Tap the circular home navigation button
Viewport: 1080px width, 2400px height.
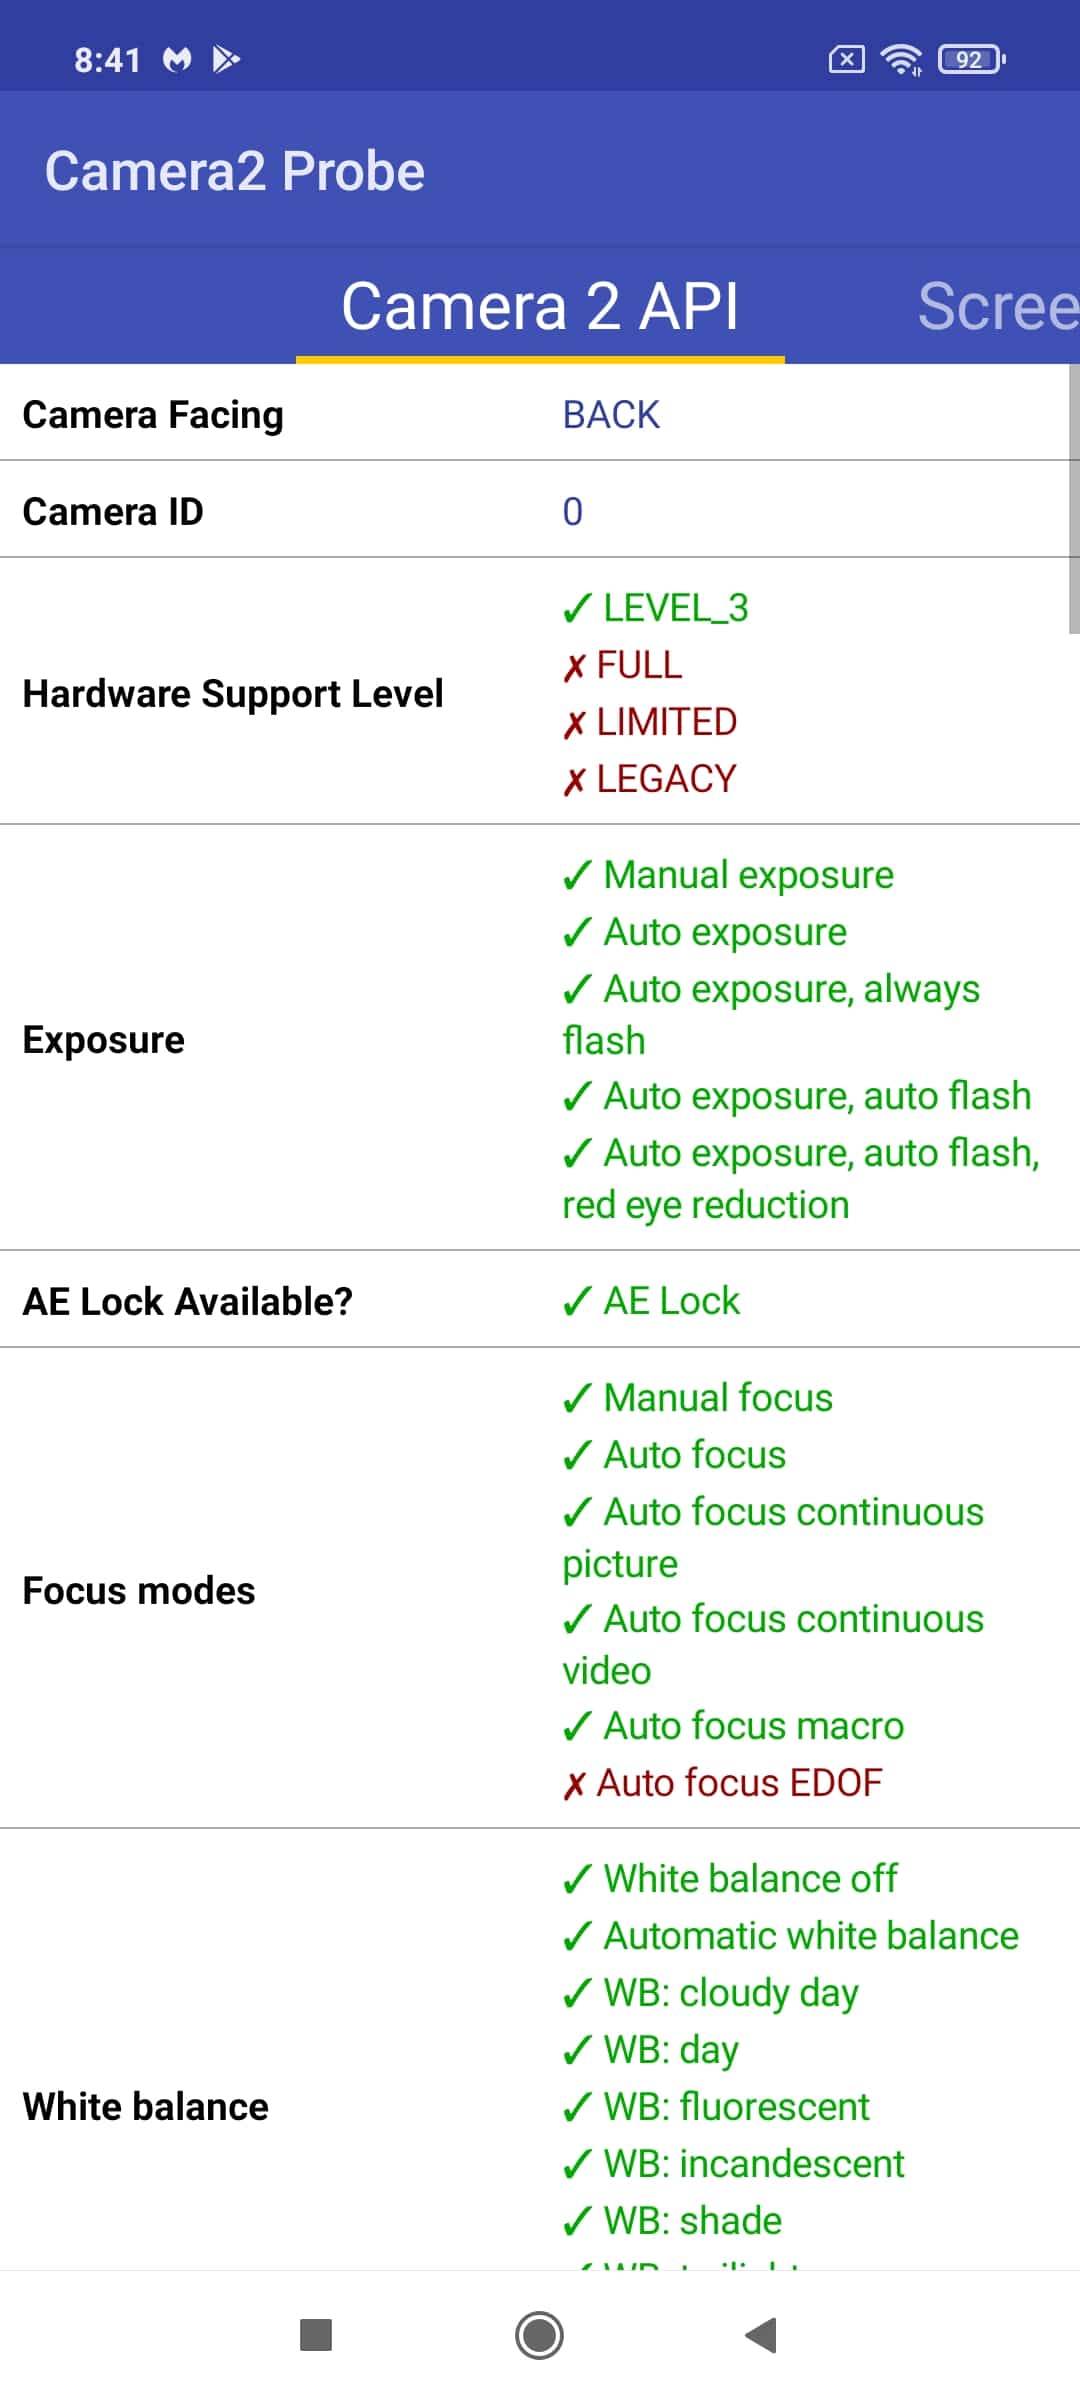[x=540, y=2336]
